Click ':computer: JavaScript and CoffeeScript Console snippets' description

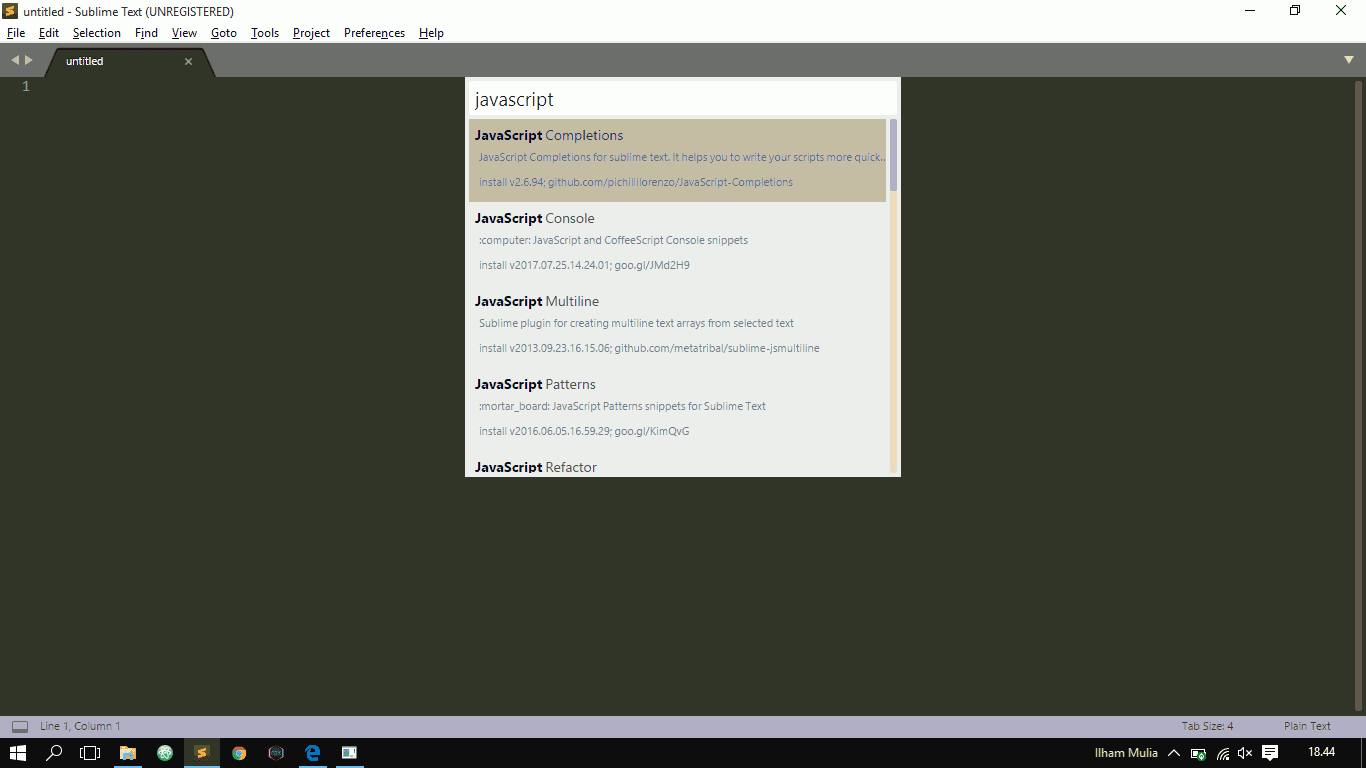(613, 240)
